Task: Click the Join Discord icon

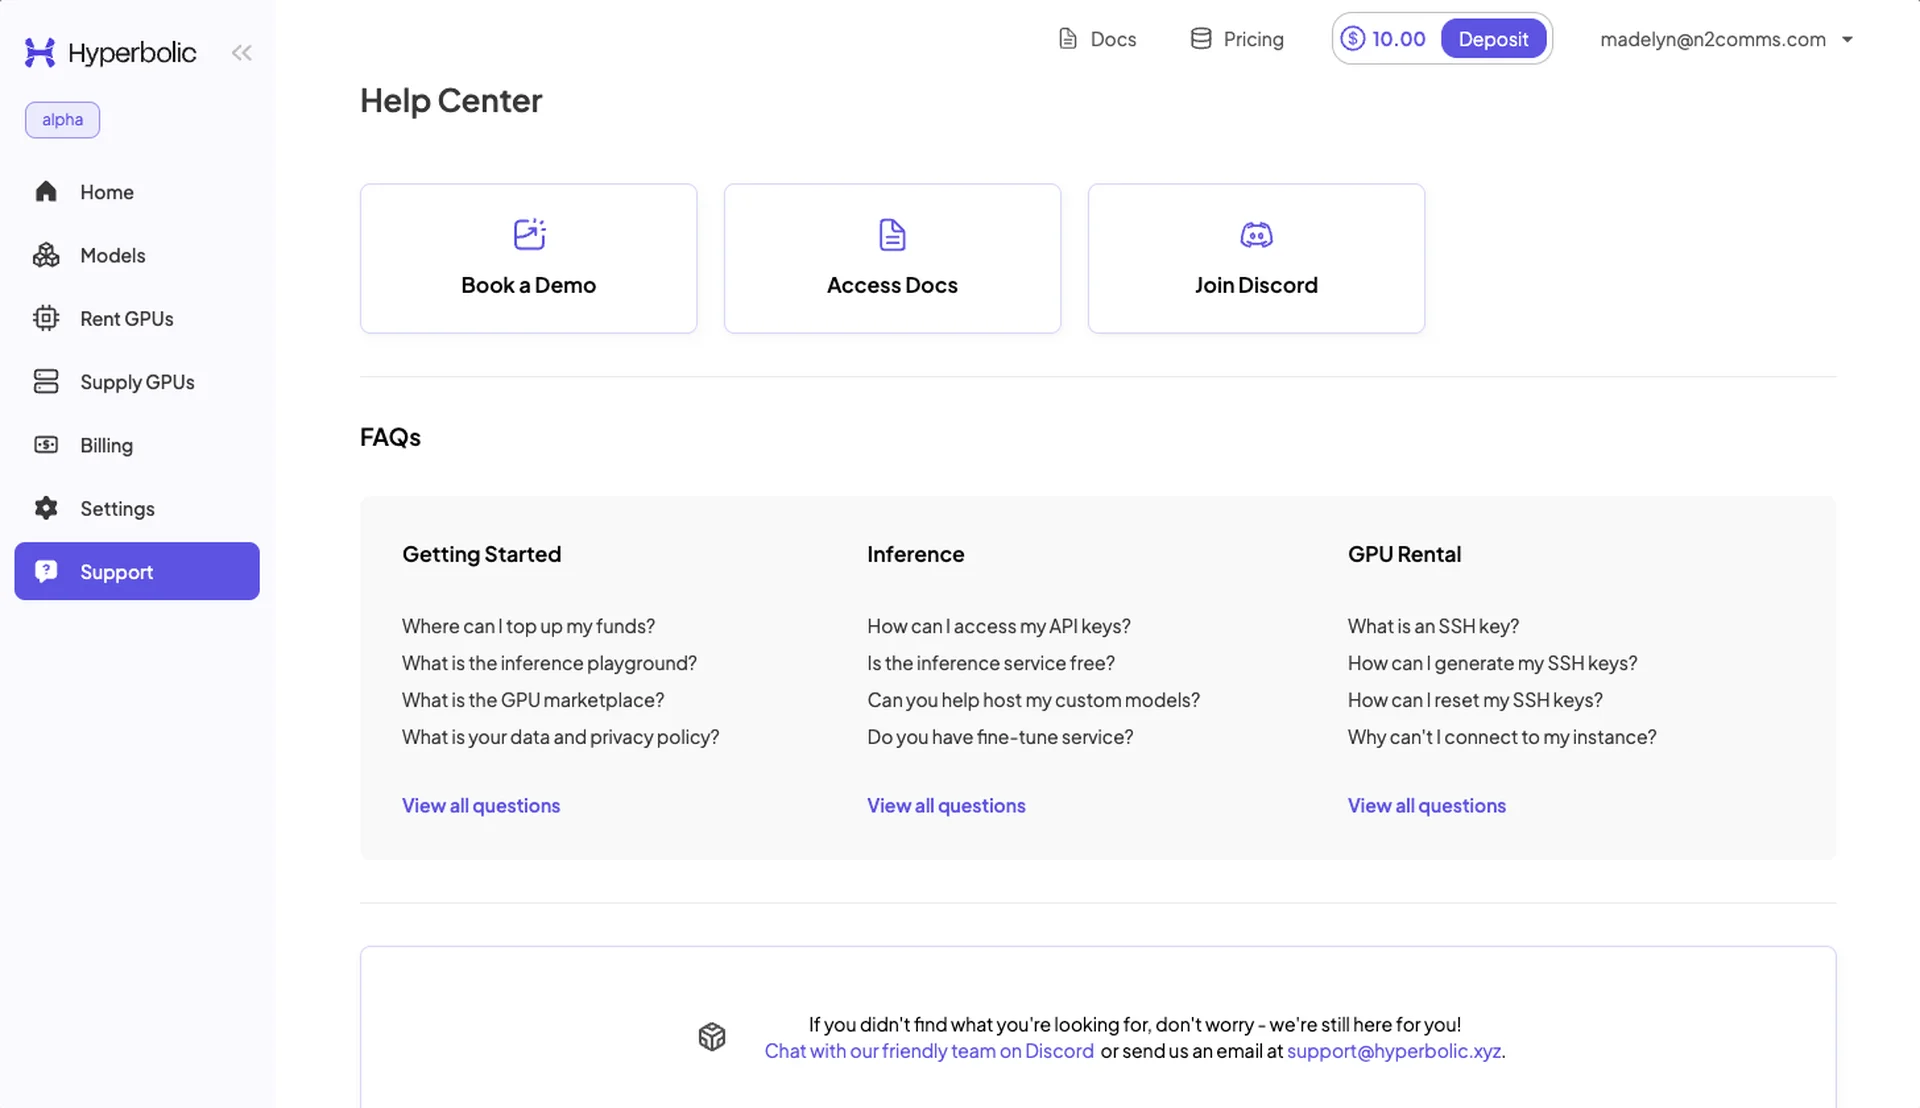Action: [x=1256, y=235]
